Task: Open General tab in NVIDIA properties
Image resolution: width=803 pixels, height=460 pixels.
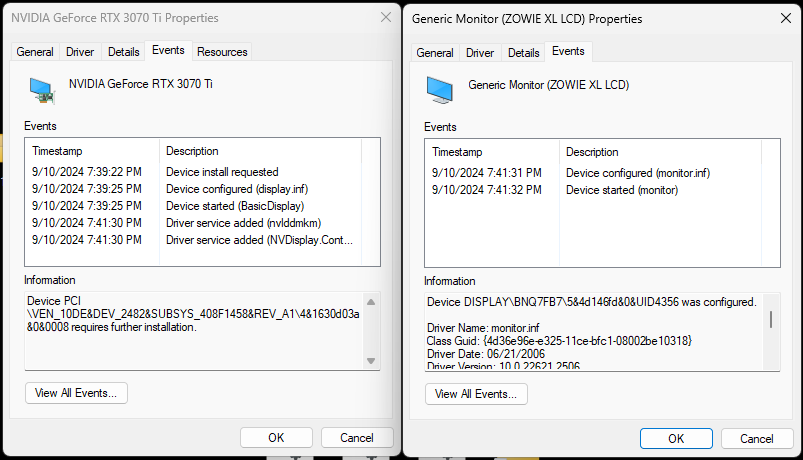Action: pyautogui.click(x=35, y=52)
